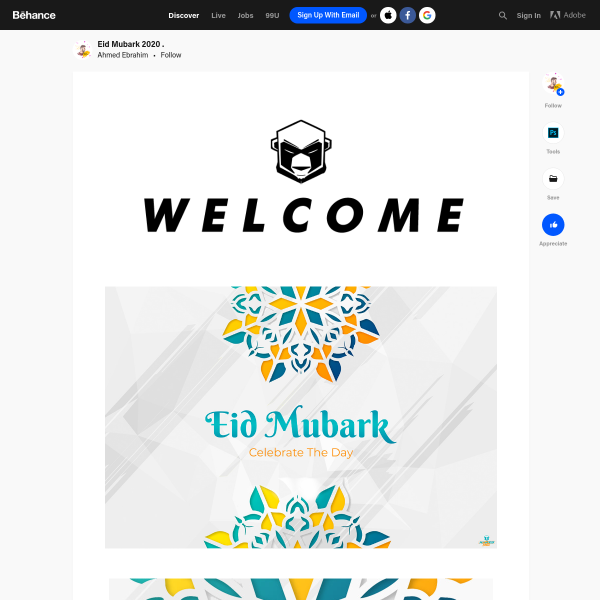
Task: Sign up with the Apple icon
Action: click(x=388, y=15)
